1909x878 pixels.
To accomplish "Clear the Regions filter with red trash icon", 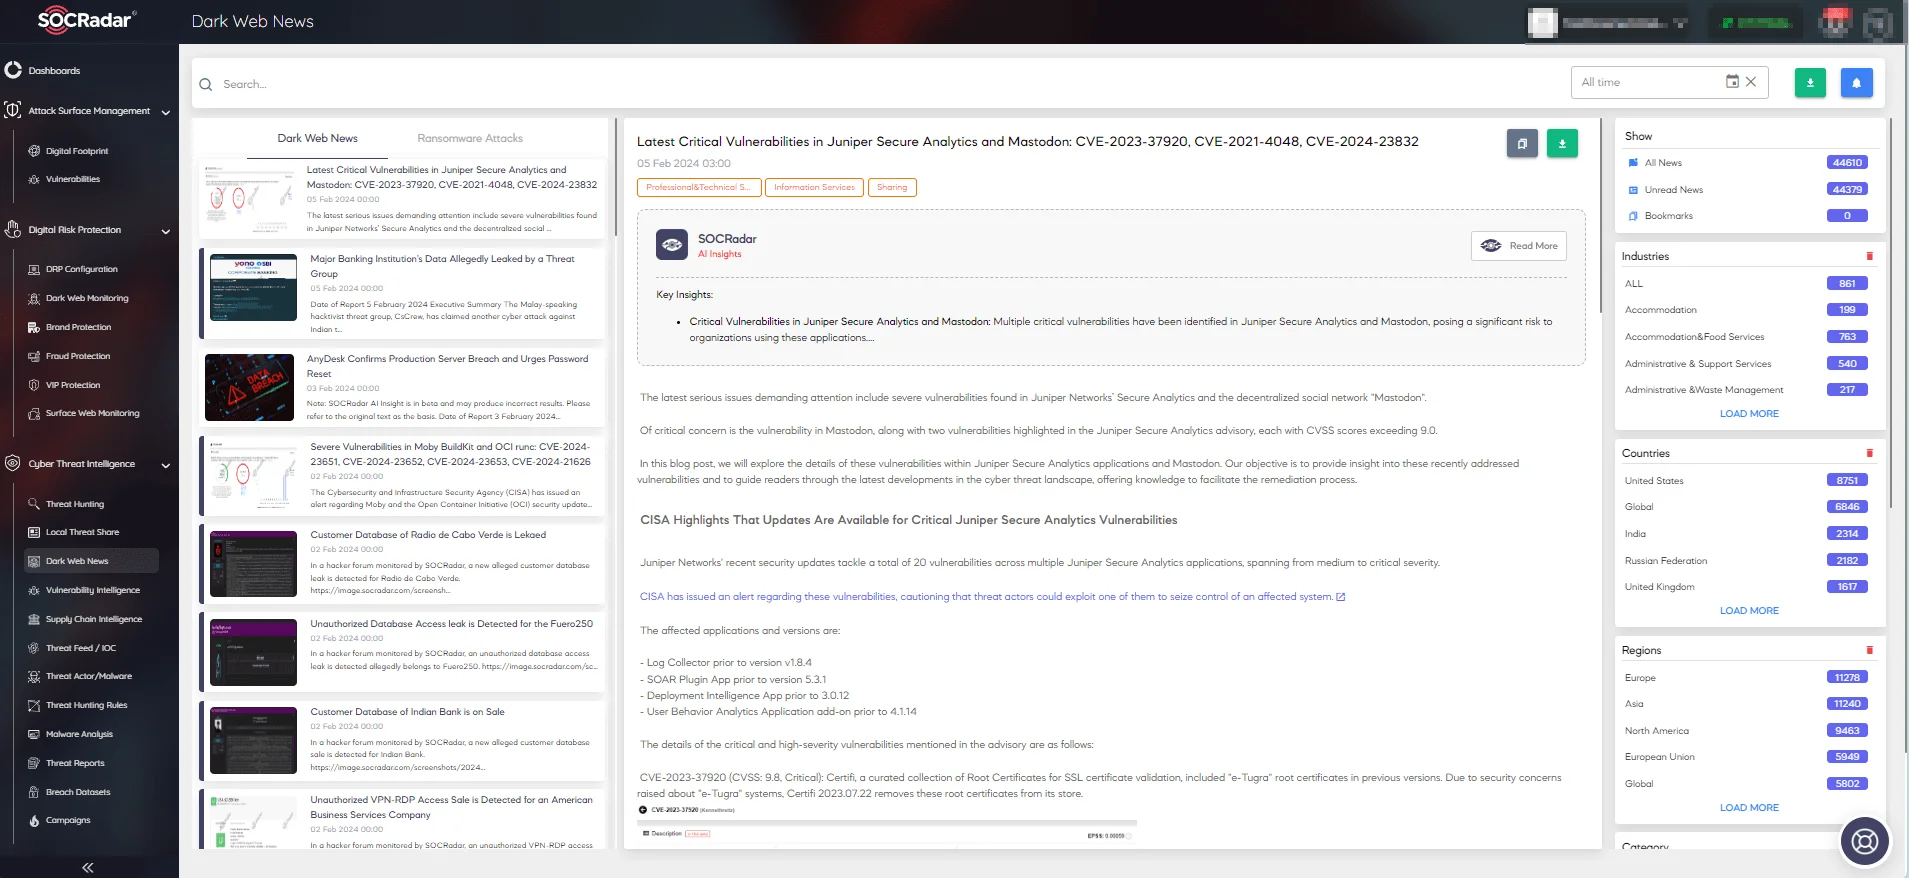I will click(1869, 650).
